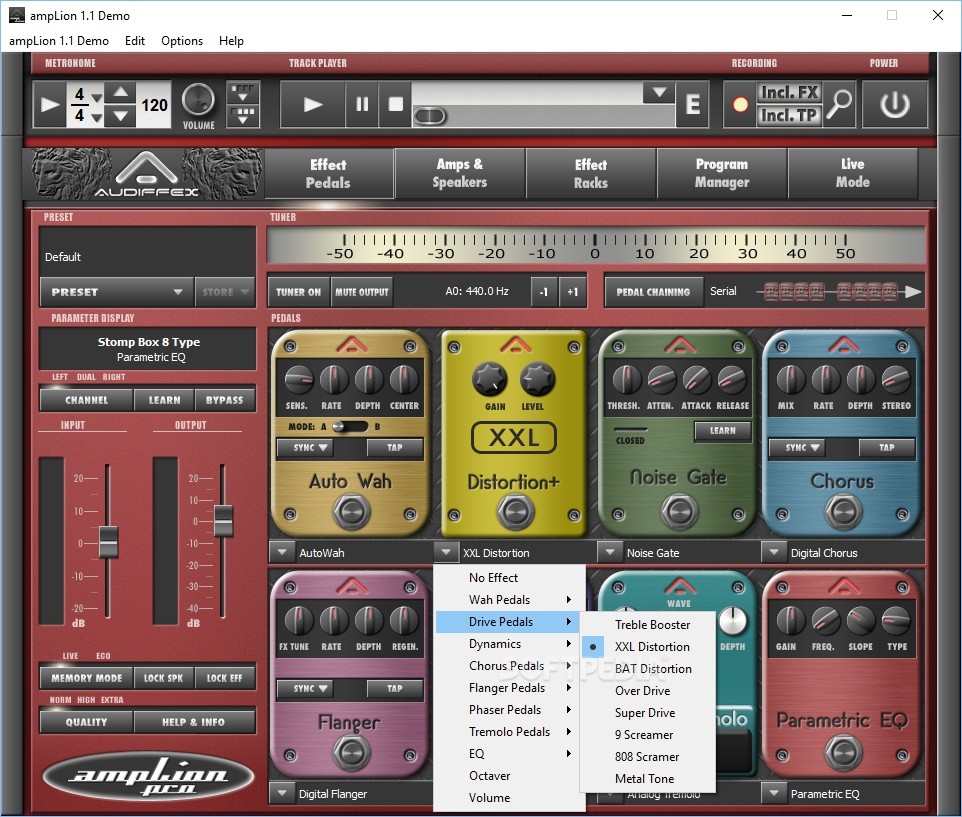Click the Input level fader
Image resolution: width=962 pixels, height=817 pixels.
[108, 542]
